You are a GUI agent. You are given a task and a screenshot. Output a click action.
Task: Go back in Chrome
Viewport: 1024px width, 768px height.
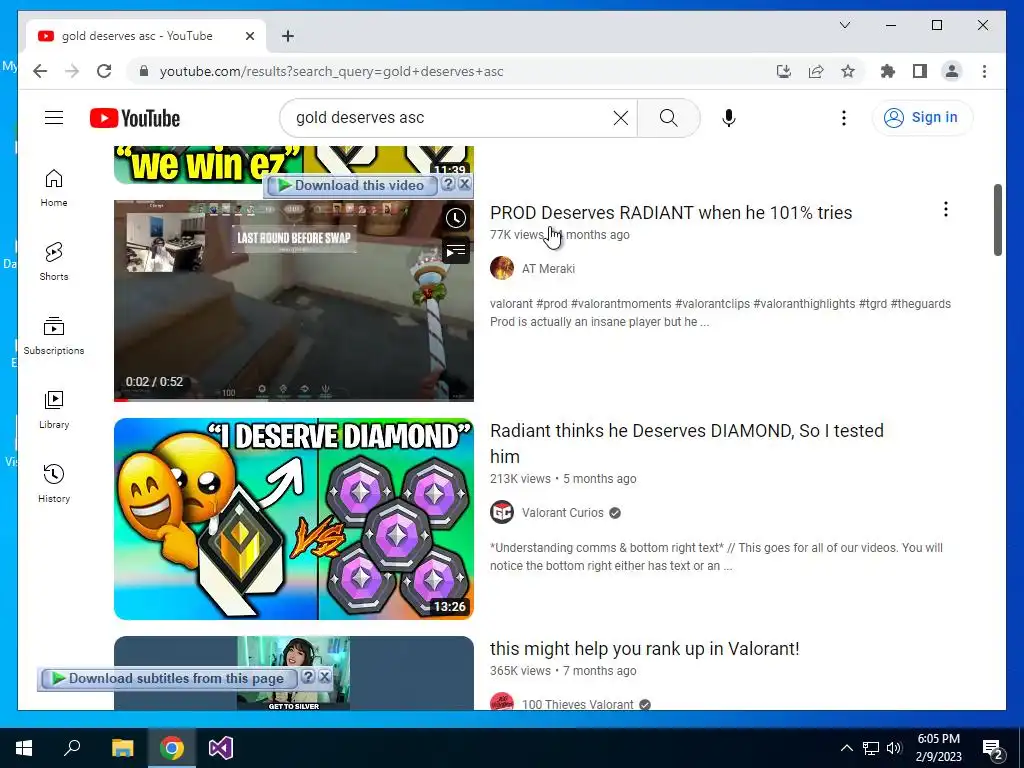coord(40,71)
